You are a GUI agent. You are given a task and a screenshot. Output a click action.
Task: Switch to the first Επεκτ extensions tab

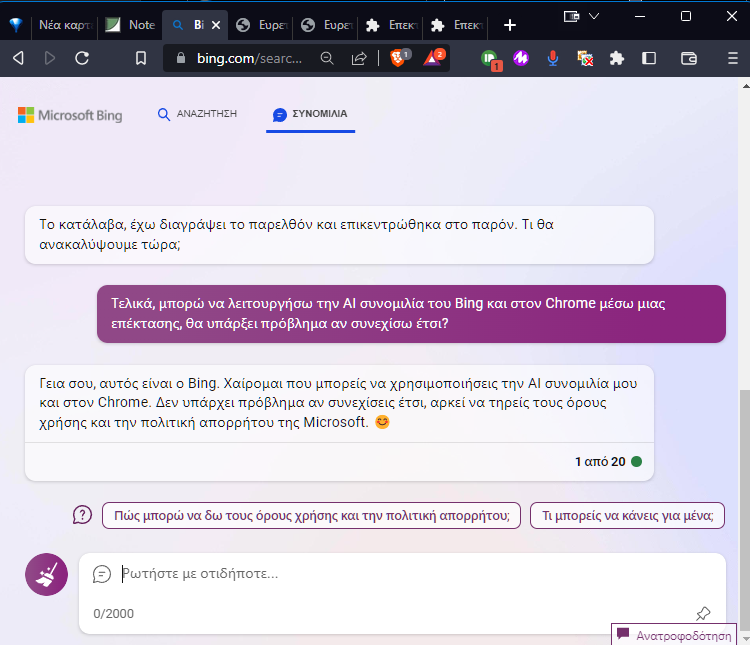coord(392,25)
